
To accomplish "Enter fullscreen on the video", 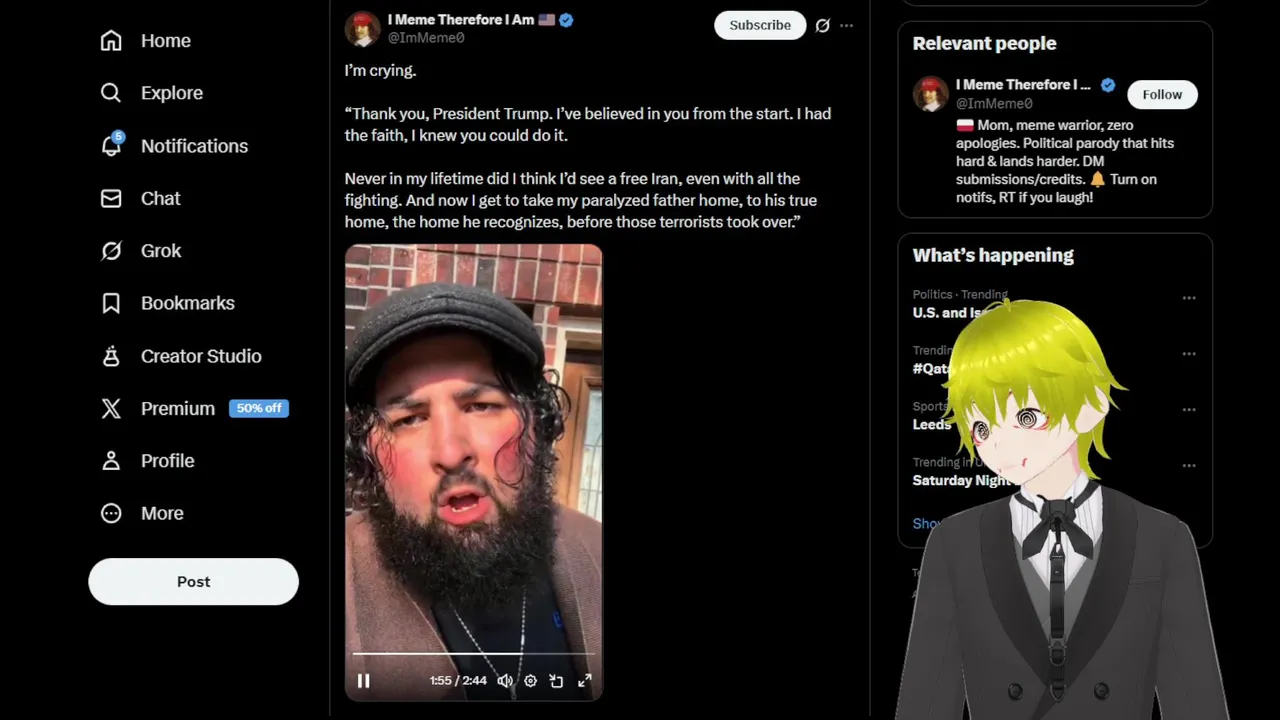I will tap(585, 681).
